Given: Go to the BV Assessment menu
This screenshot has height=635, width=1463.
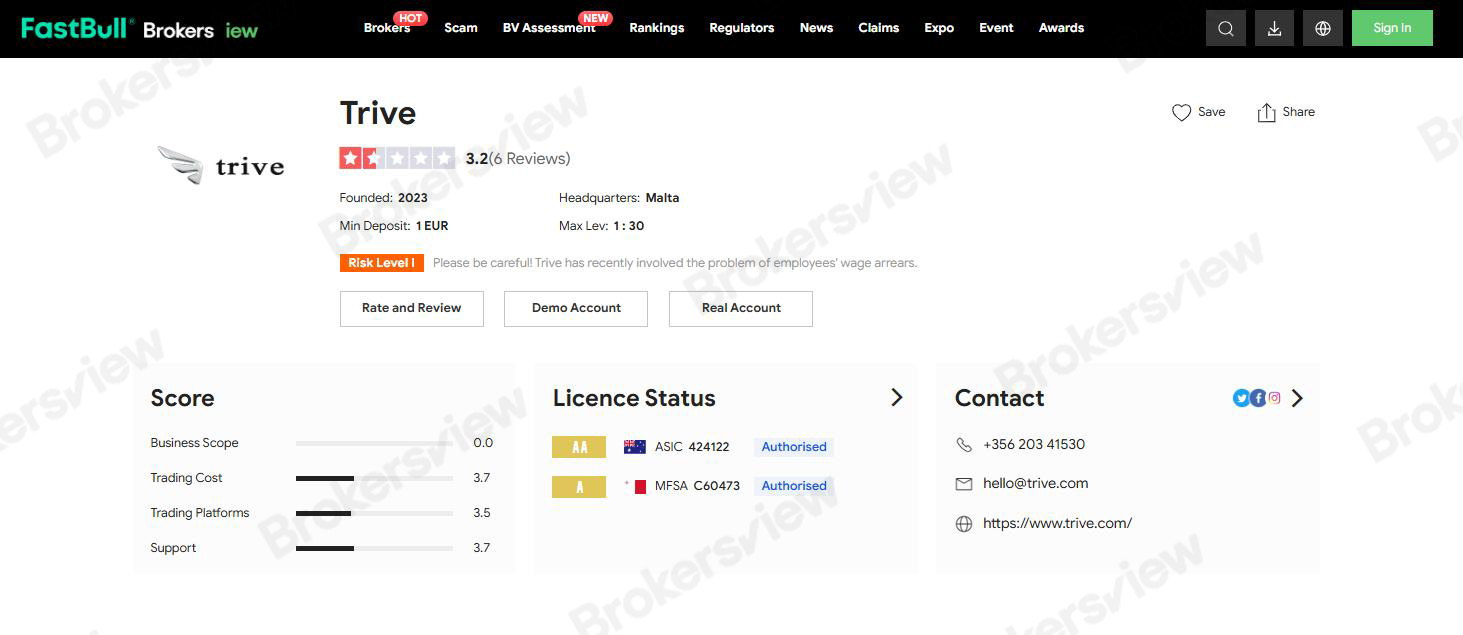Looking at the screenshot, I should [x=549, y=28].
